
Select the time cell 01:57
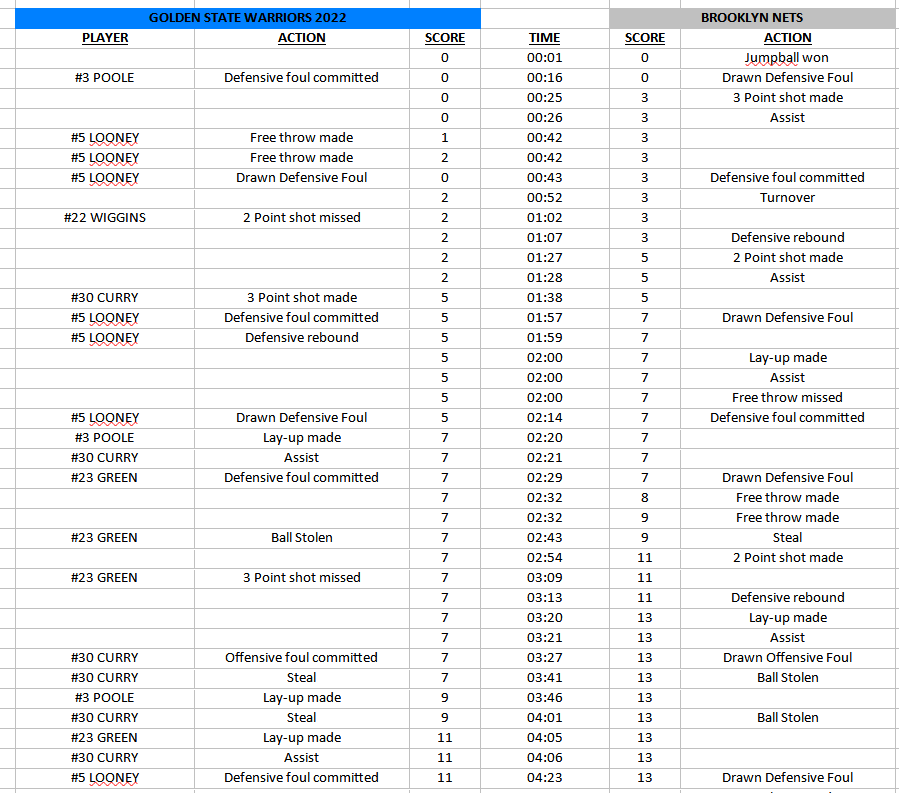point(545,318)
